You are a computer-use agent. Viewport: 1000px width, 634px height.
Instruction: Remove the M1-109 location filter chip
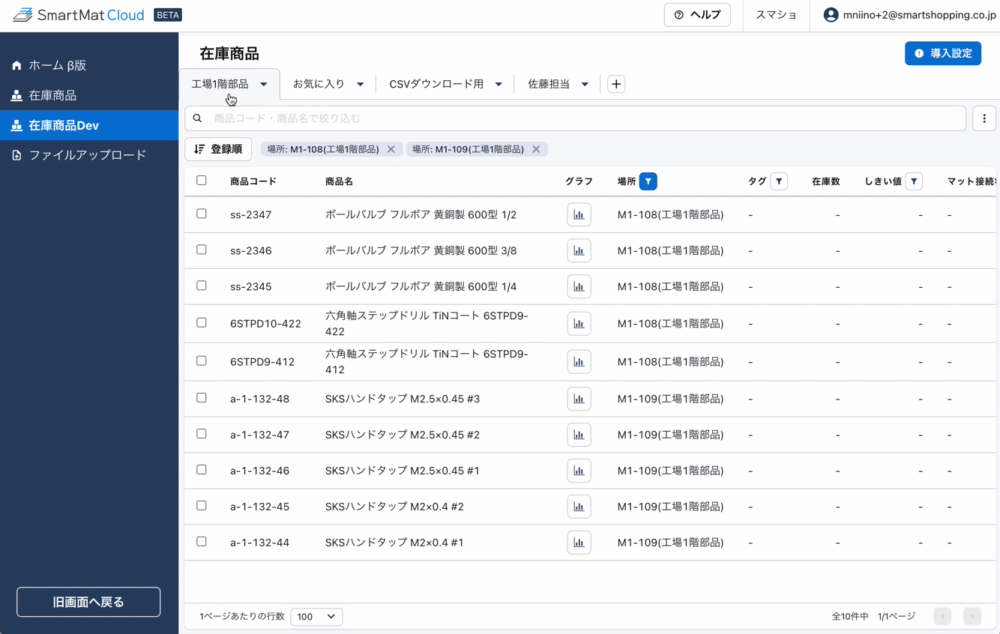(536, 149)
